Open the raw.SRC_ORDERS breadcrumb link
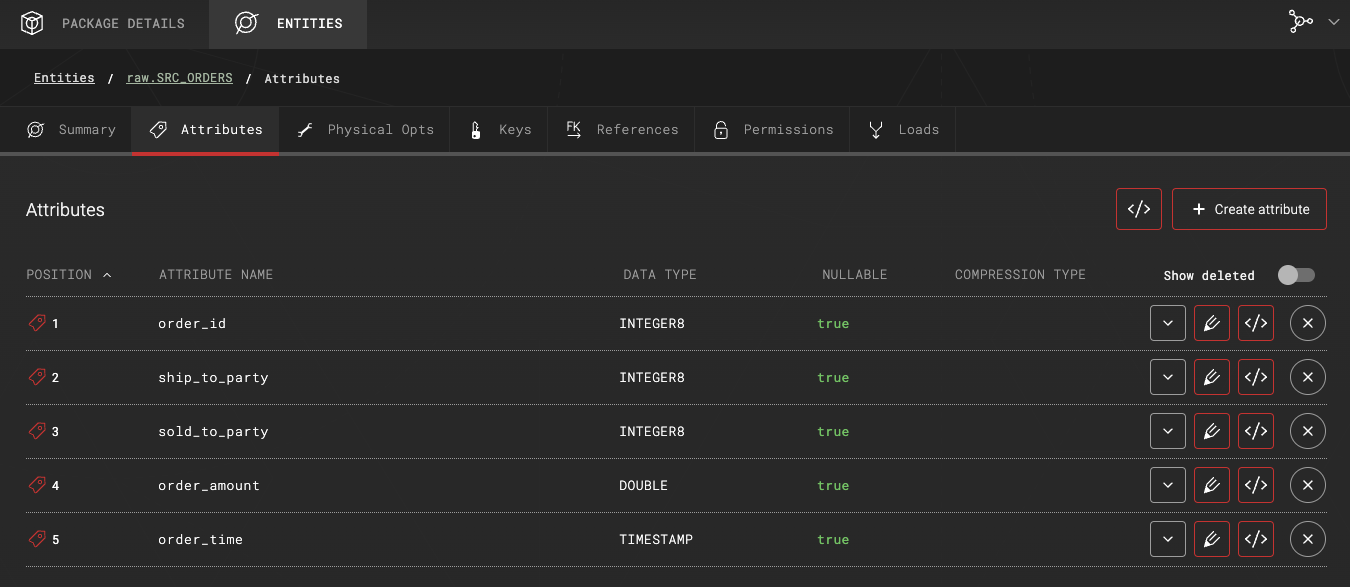The image size is (1350, 587). coord(178,77)
